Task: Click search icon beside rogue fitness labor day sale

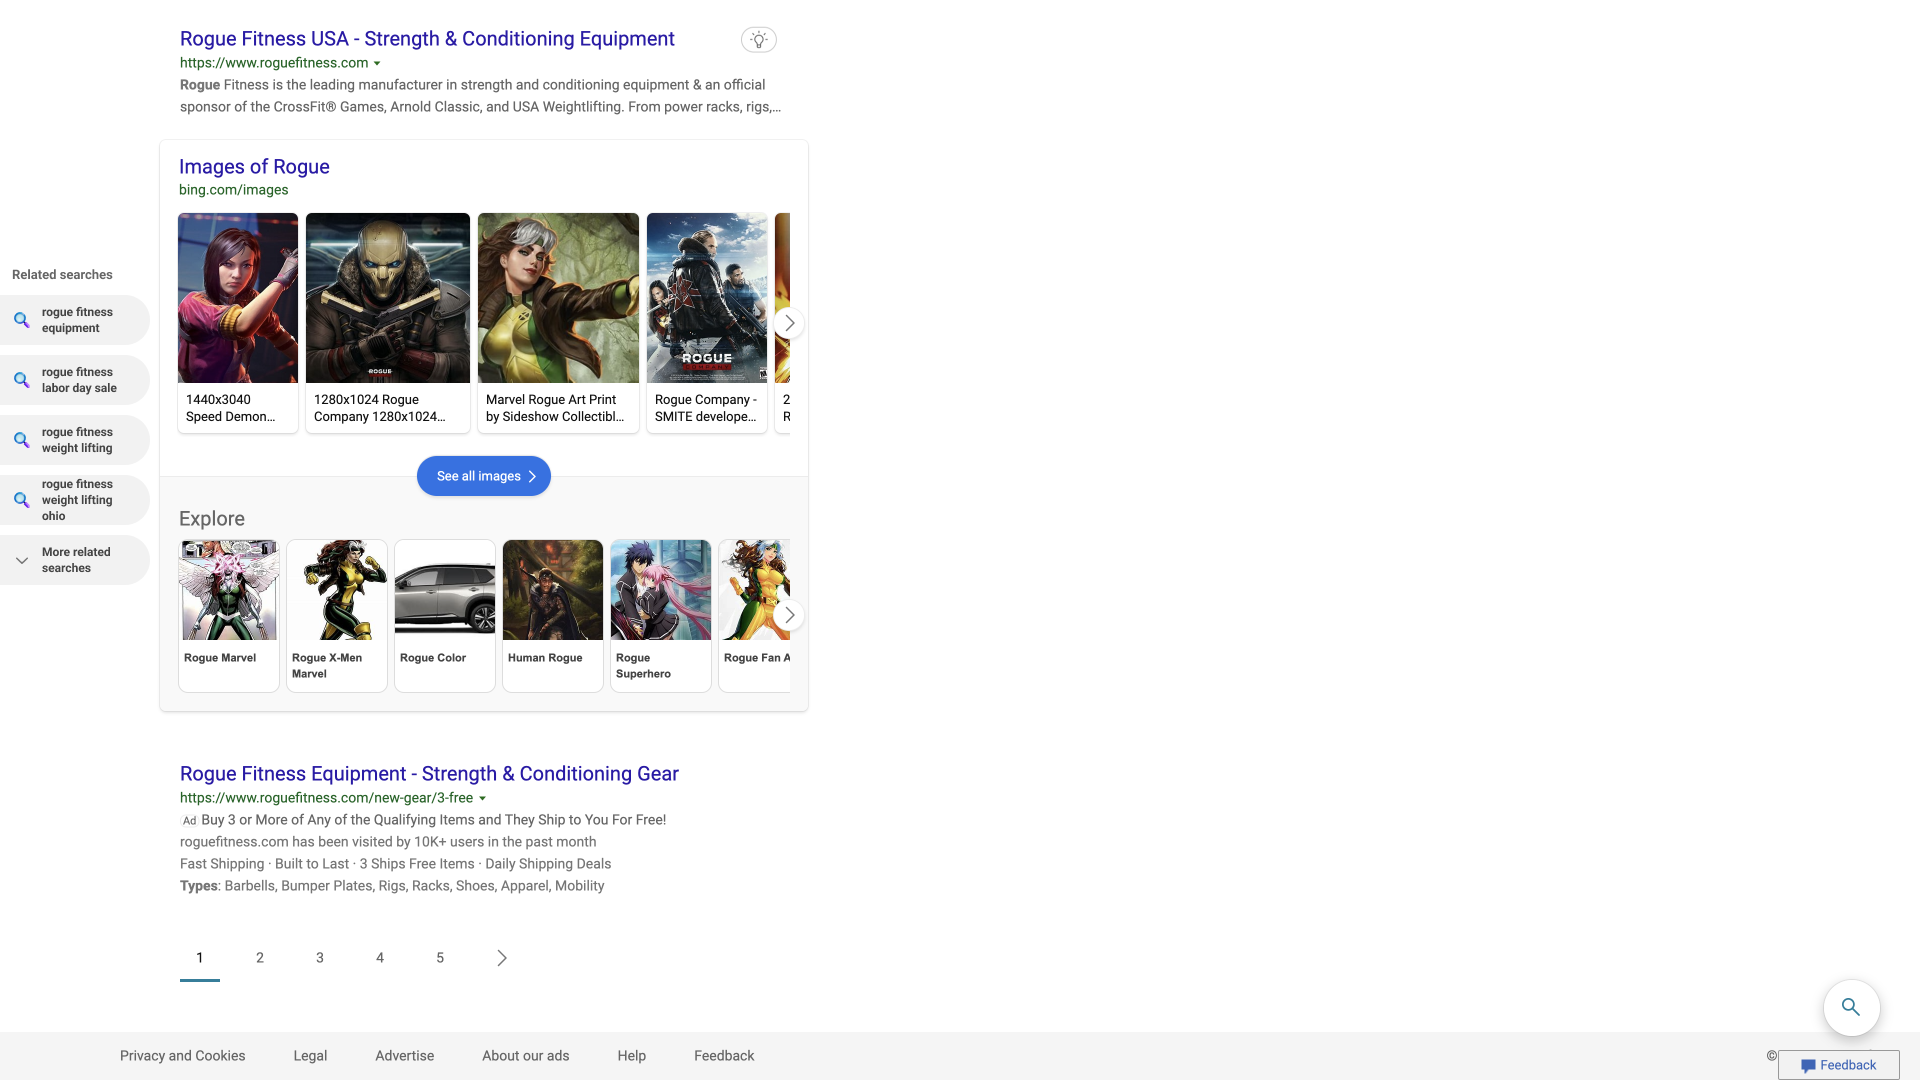Action: (21, 380)
